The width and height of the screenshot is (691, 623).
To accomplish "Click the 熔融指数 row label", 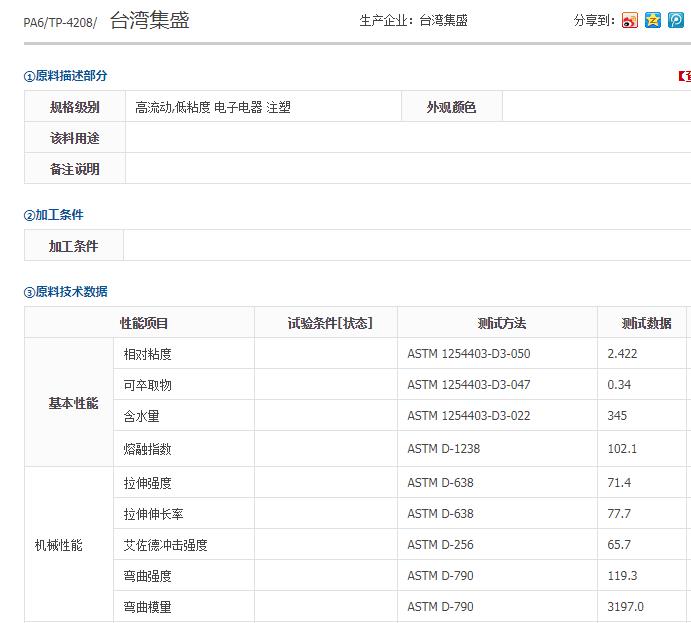I will [147, 449].
